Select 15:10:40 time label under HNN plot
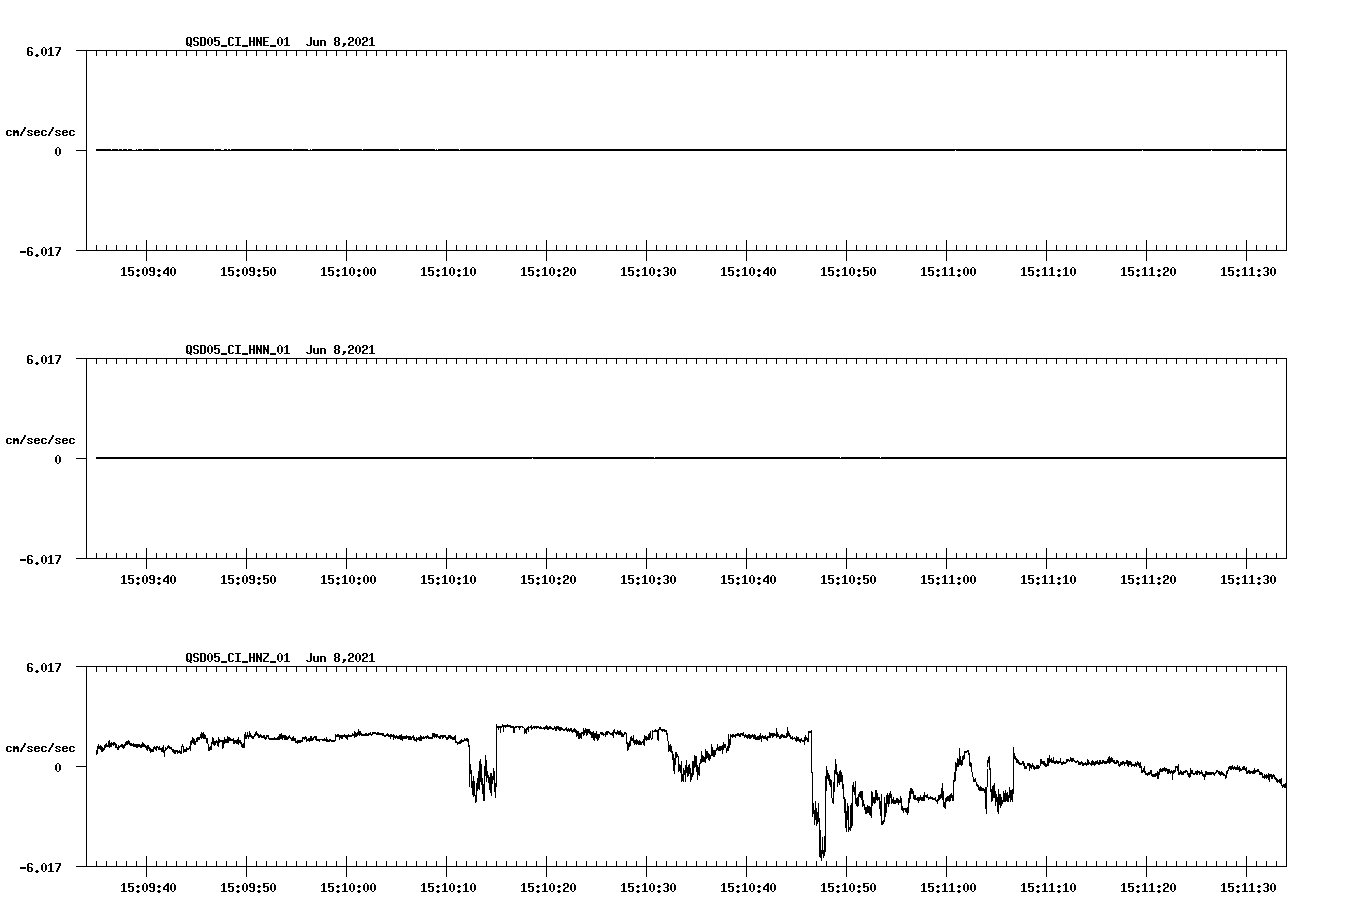The image size is (1358, 924). pos(748,580)
